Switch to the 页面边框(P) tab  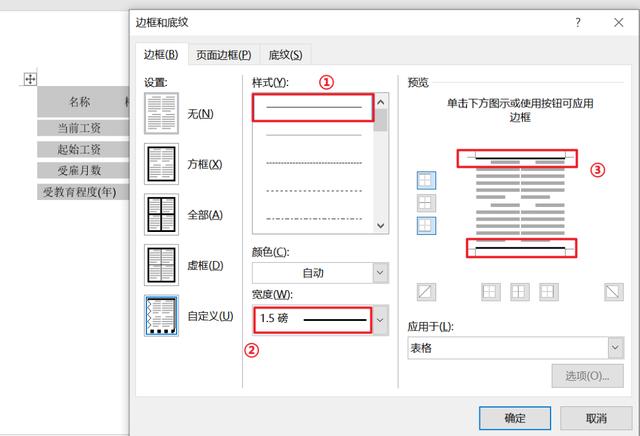(x=224, y=55)
